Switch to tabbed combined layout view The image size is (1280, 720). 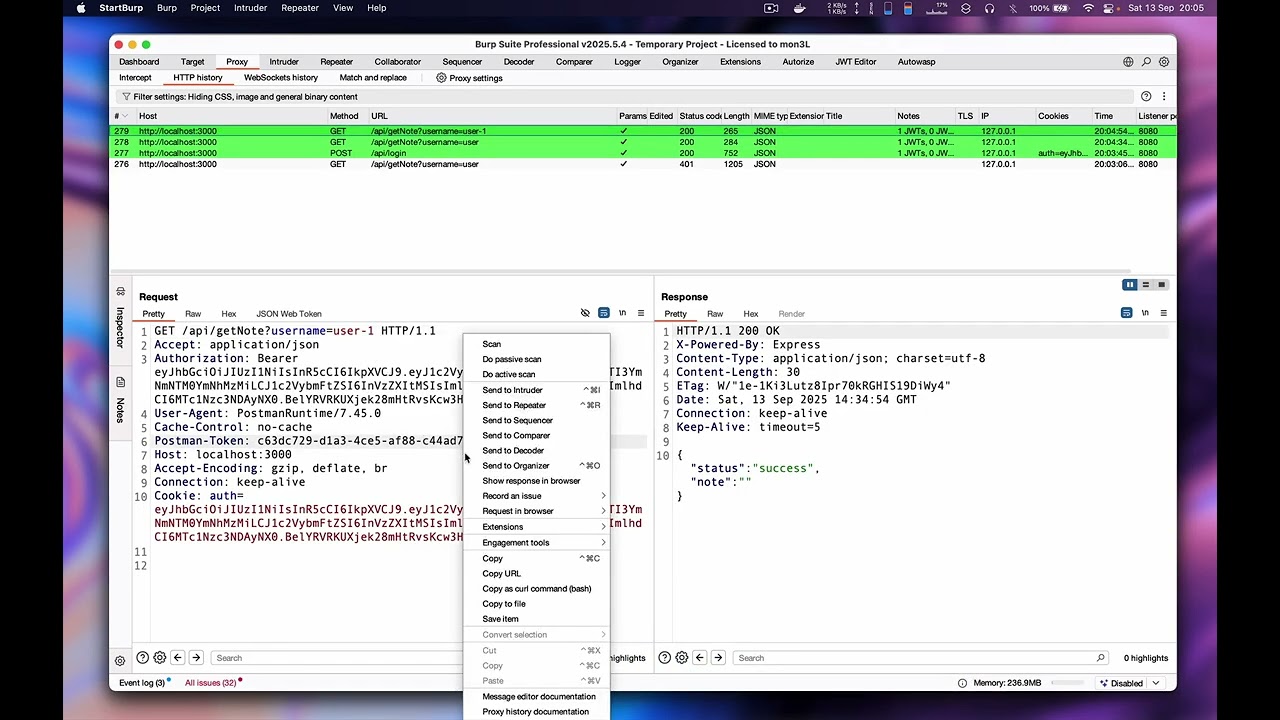pos(1161,285)
